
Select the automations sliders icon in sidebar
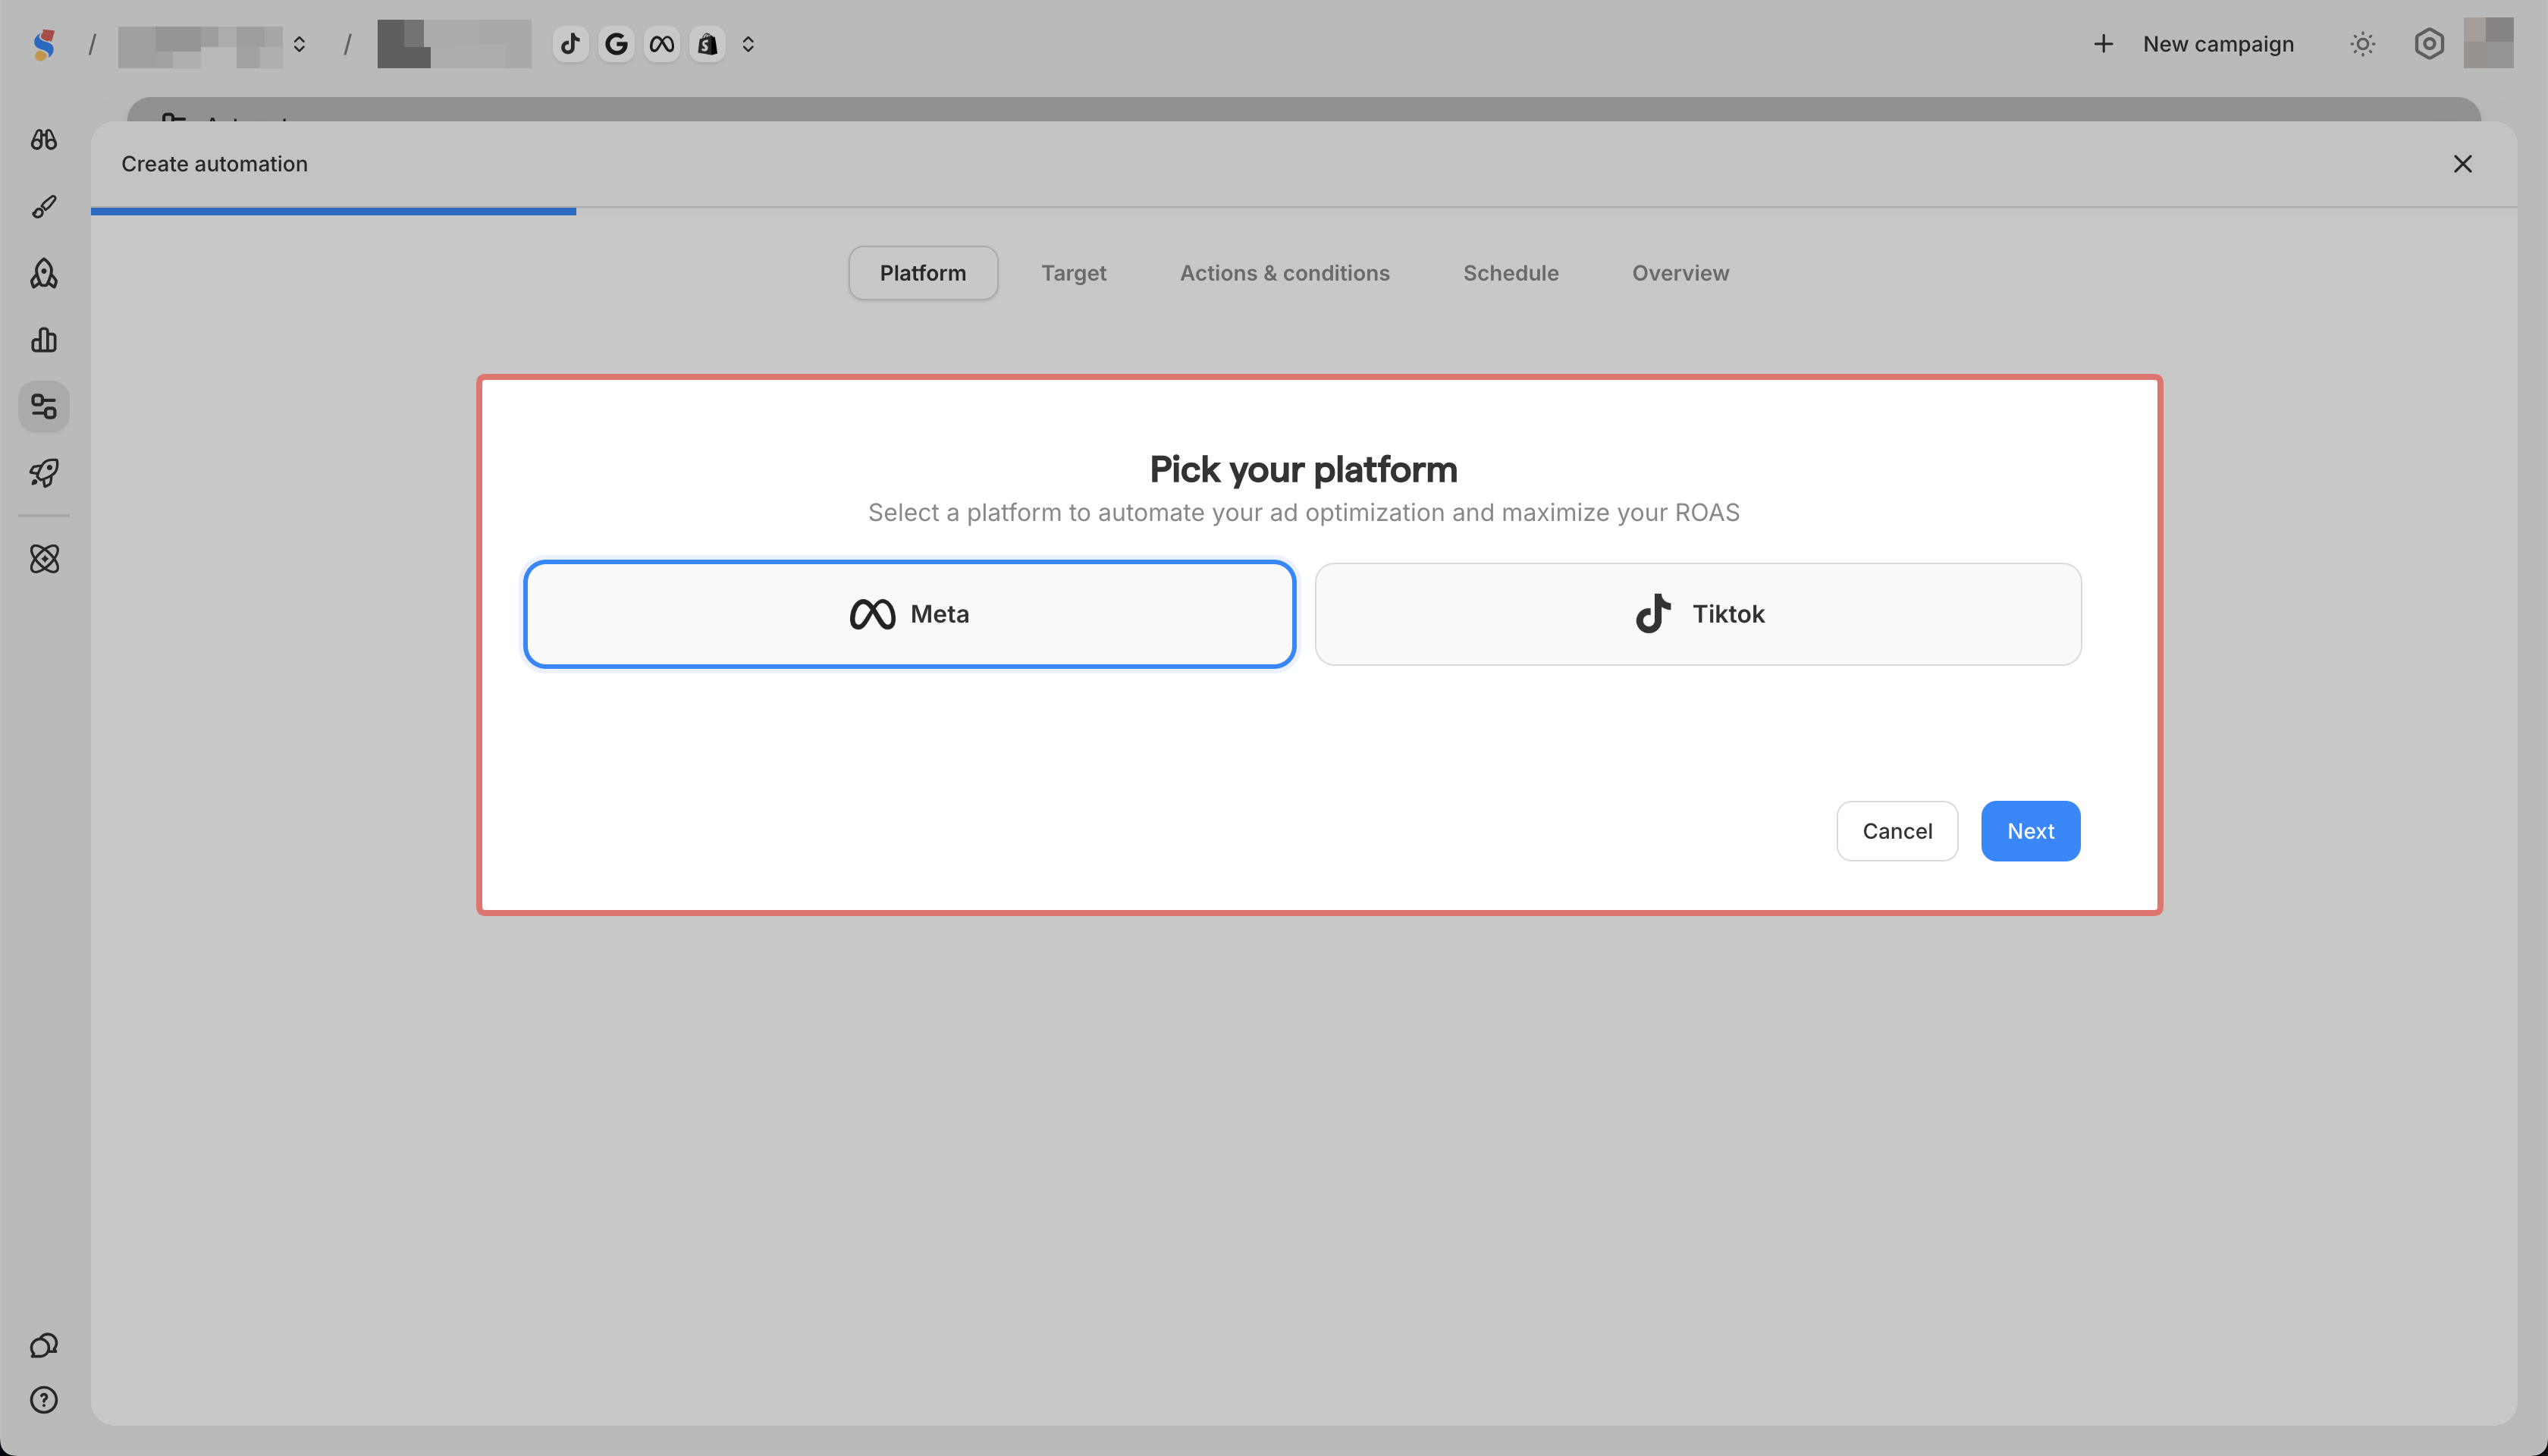(44, 407)
